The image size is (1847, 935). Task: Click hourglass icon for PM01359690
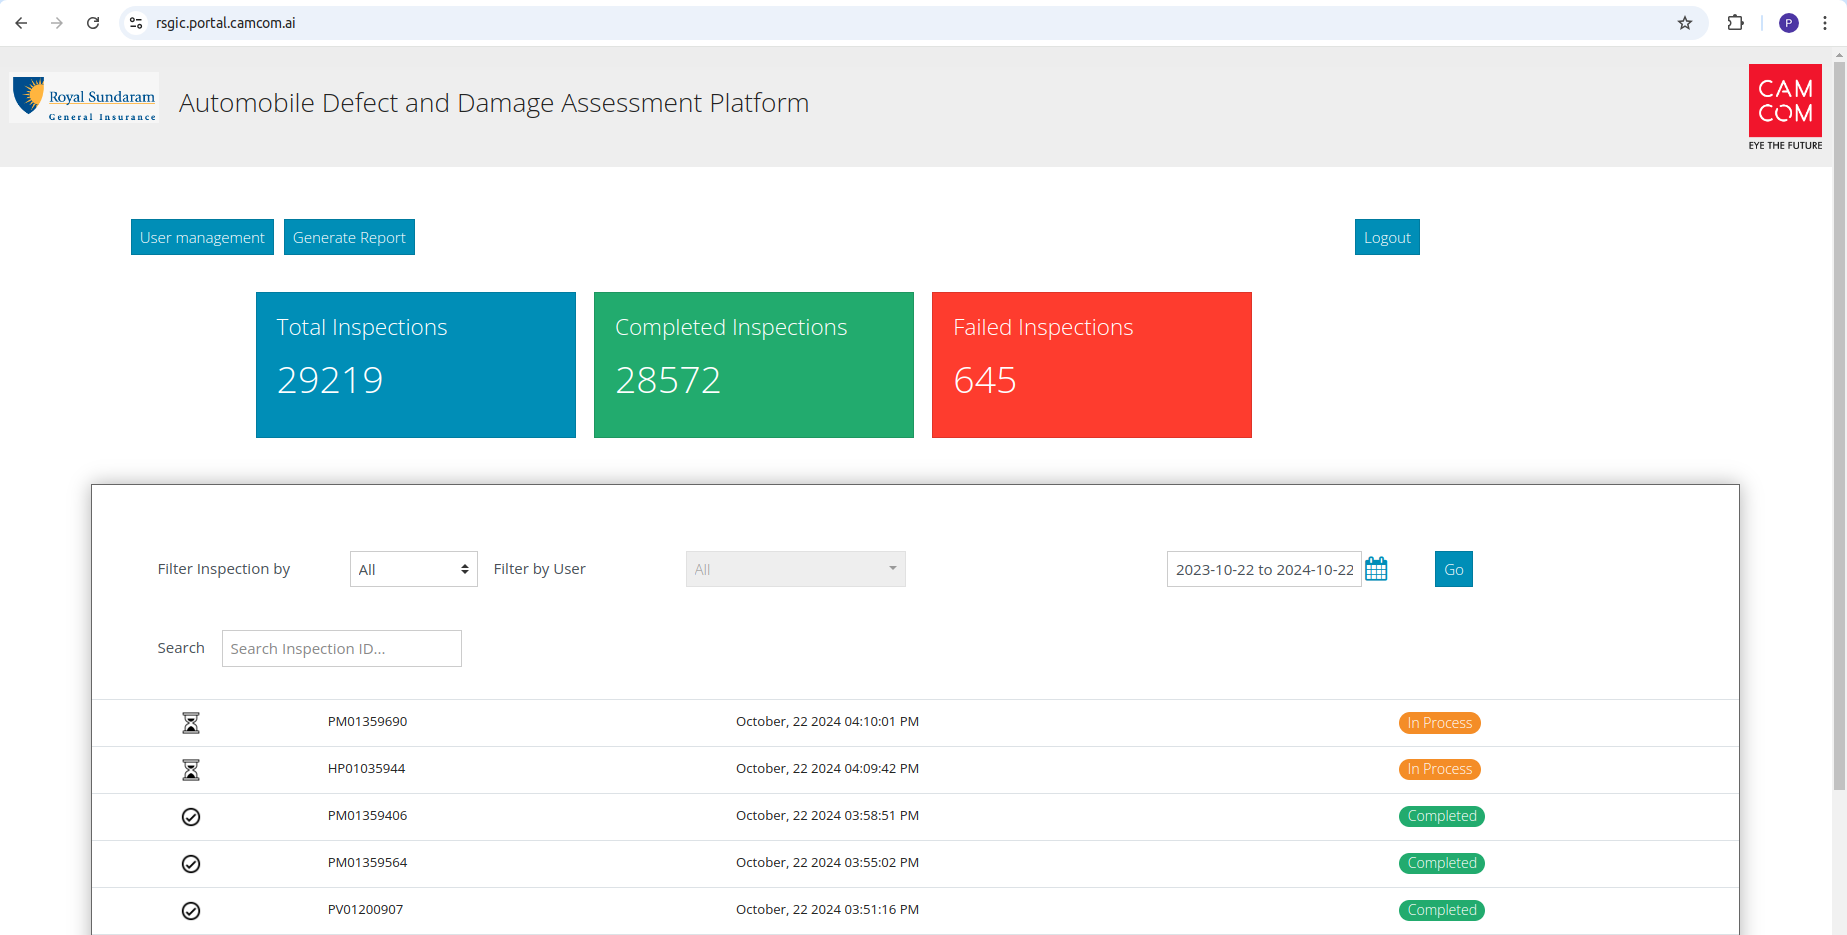191,723
